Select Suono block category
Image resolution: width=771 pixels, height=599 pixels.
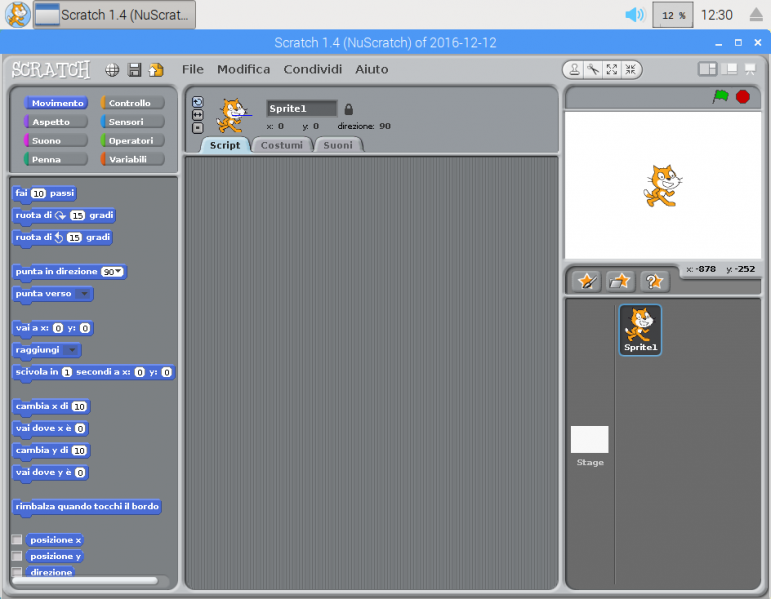pos(56,141)
